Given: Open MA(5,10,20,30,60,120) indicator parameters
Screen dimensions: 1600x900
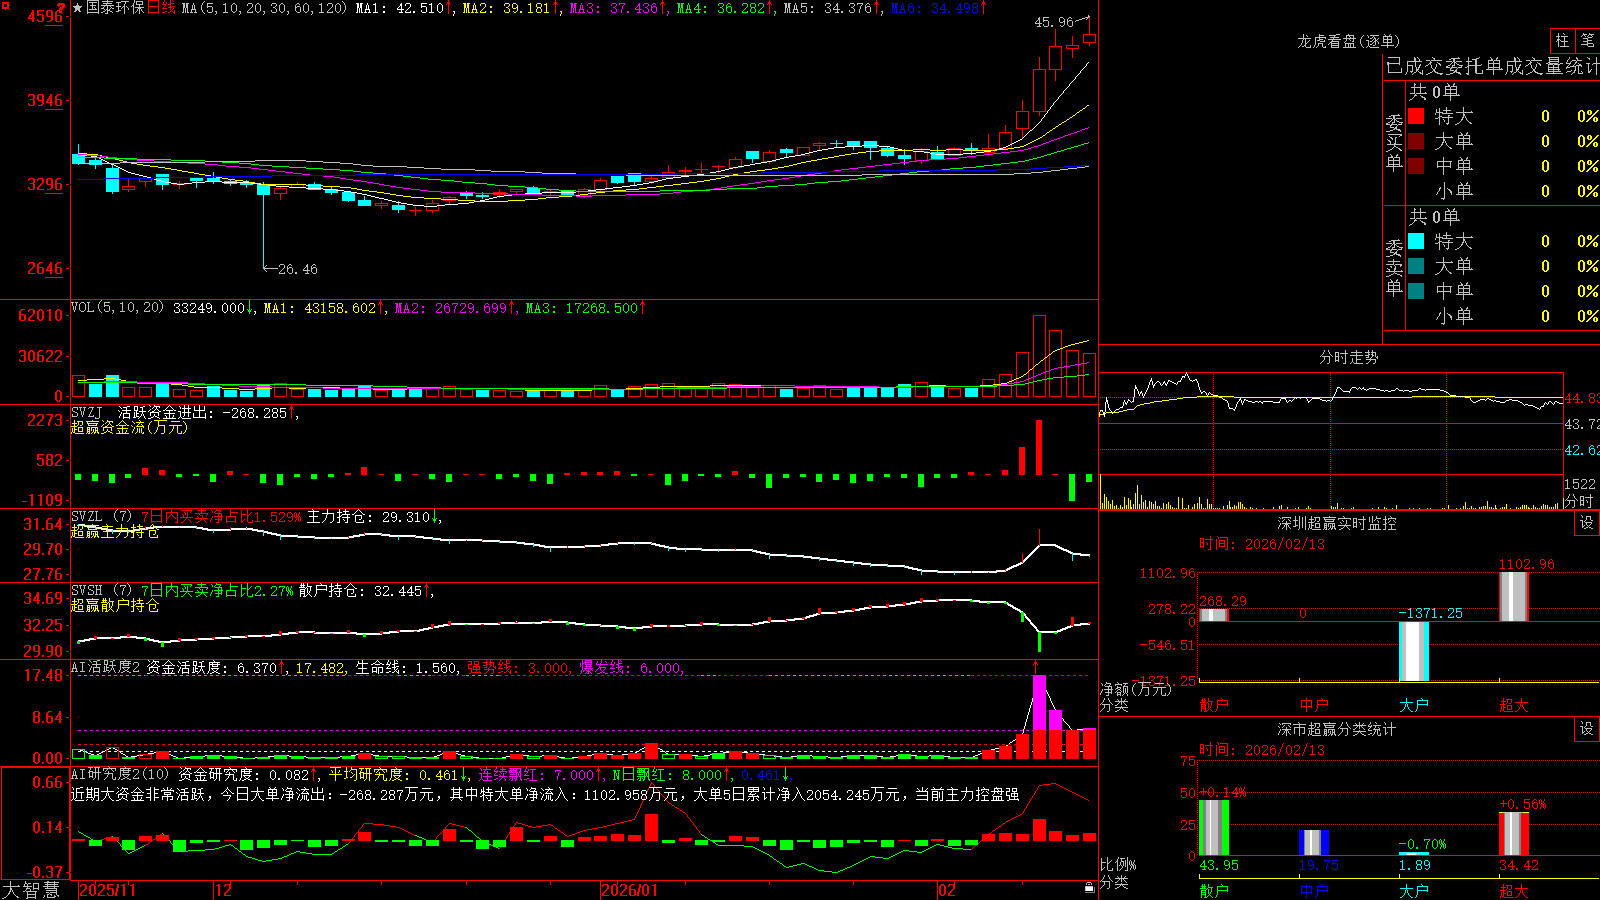Looking at the screenshot, I should (x=264, y=8).
